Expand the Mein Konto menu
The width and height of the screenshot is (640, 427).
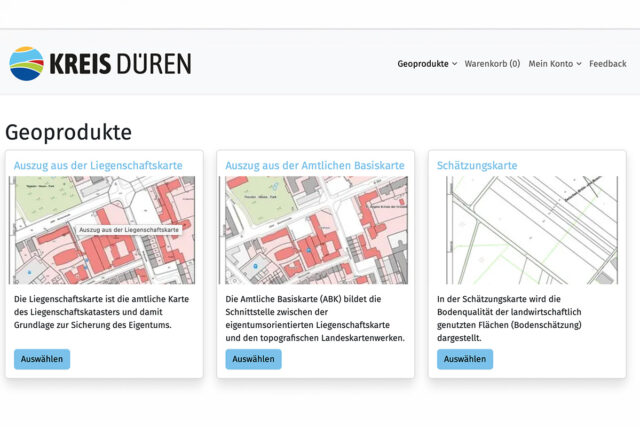555,64
